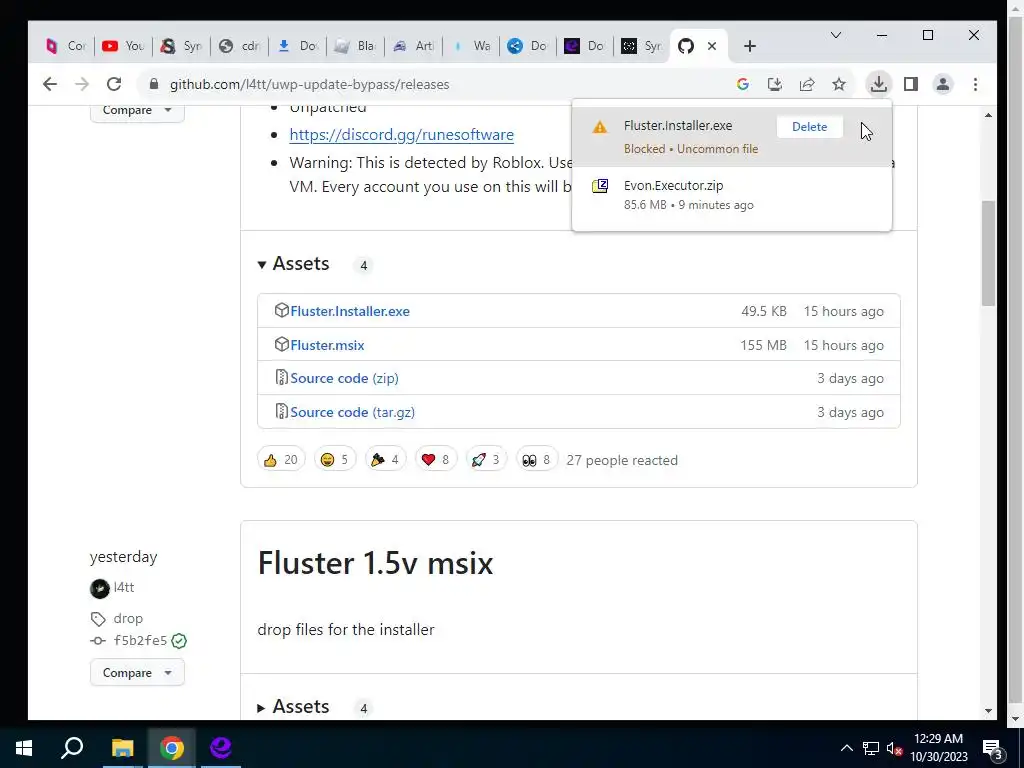1024x768 pixels.
Task: Open Windows taskbar search
Action: coord(72,748)
